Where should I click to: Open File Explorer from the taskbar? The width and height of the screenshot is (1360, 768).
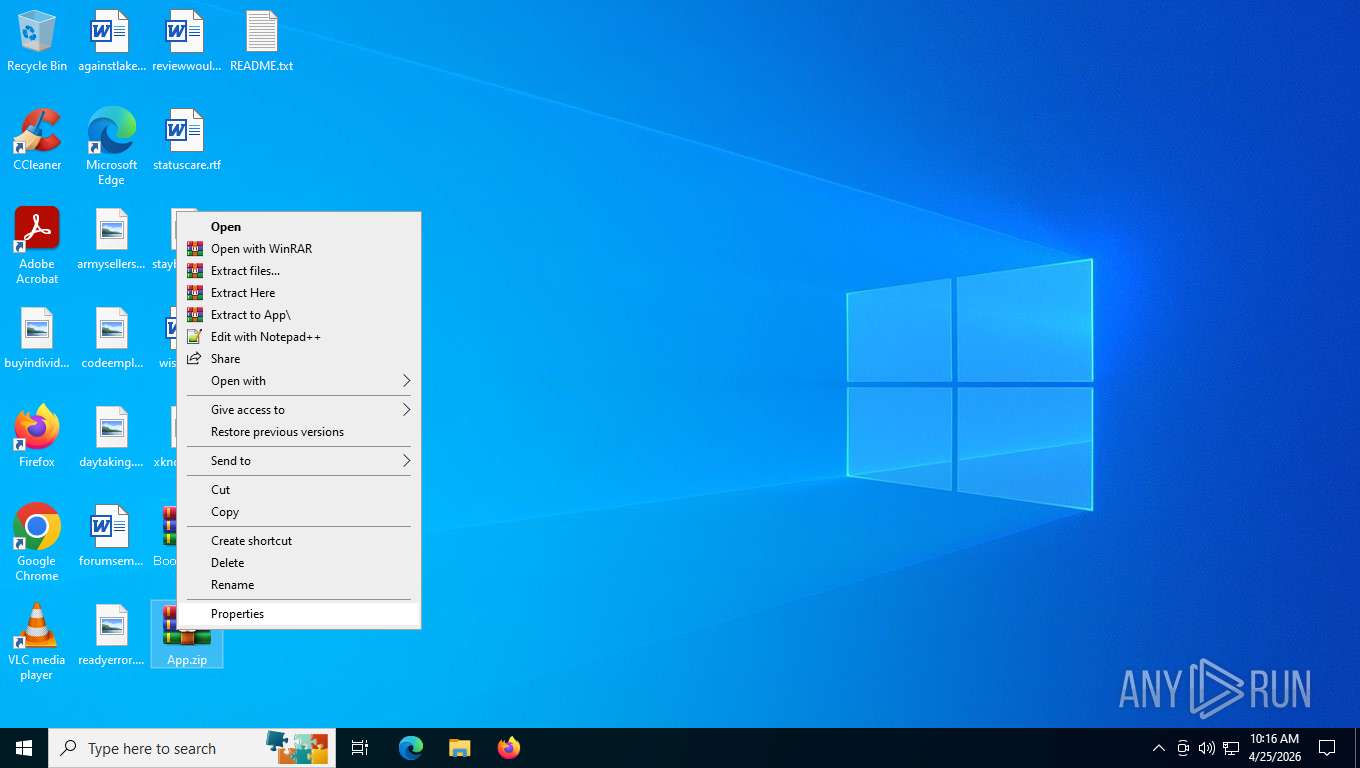click(459, 748)
